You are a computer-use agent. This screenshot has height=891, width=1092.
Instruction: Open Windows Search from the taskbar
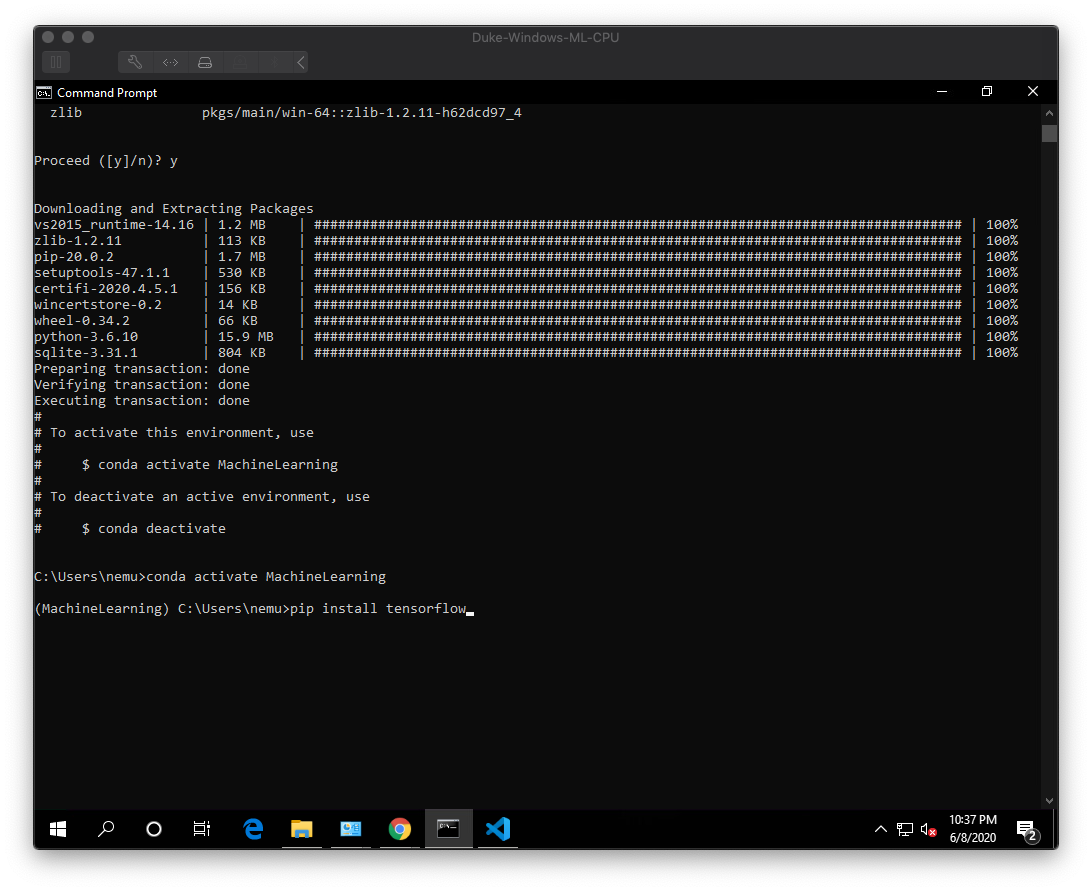pyautogui.click(x=106, y=829)
